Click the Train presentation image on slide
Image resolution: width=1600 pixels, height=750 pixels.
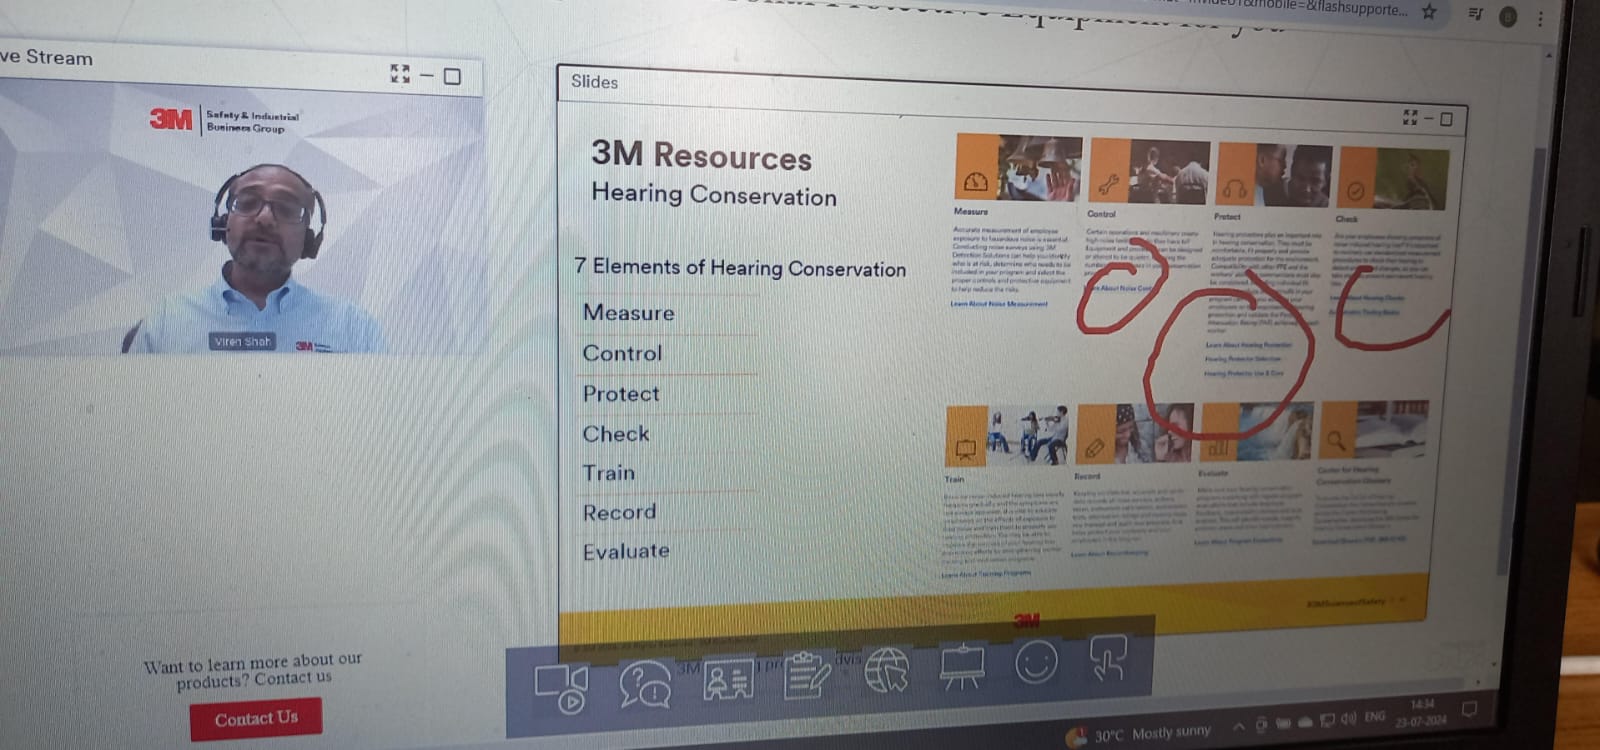click(x=1007, y=436)
